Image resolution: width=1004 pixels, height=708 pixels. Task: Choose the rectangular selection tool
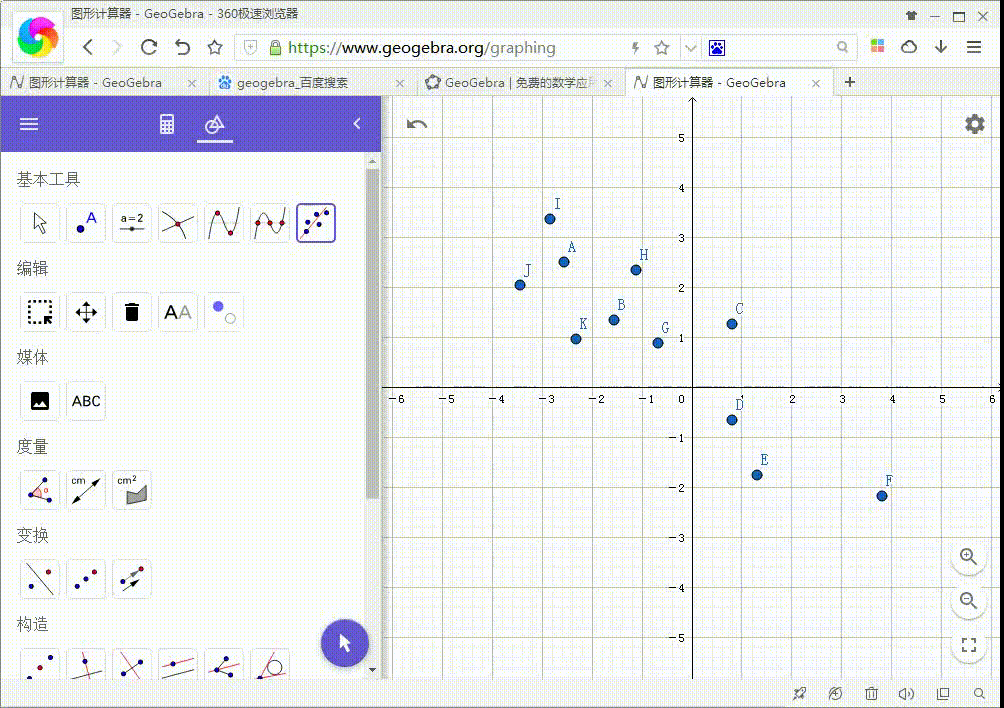[40, 312]
